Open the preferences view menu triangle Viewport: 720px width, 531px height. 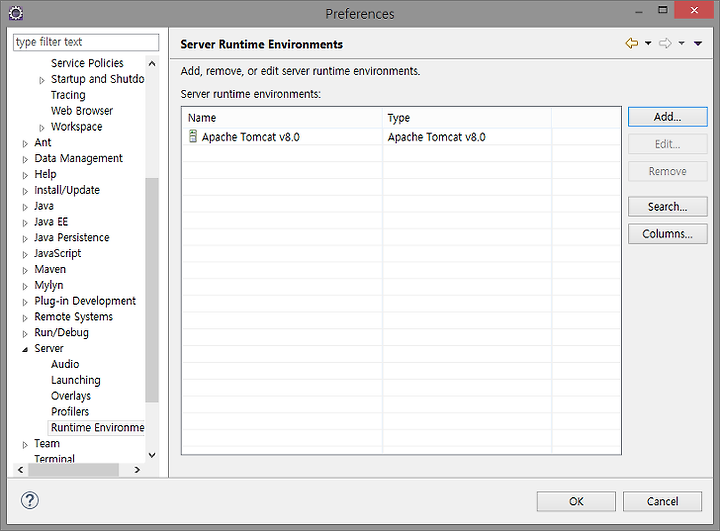pyautogui.click(x=698, y=43)
